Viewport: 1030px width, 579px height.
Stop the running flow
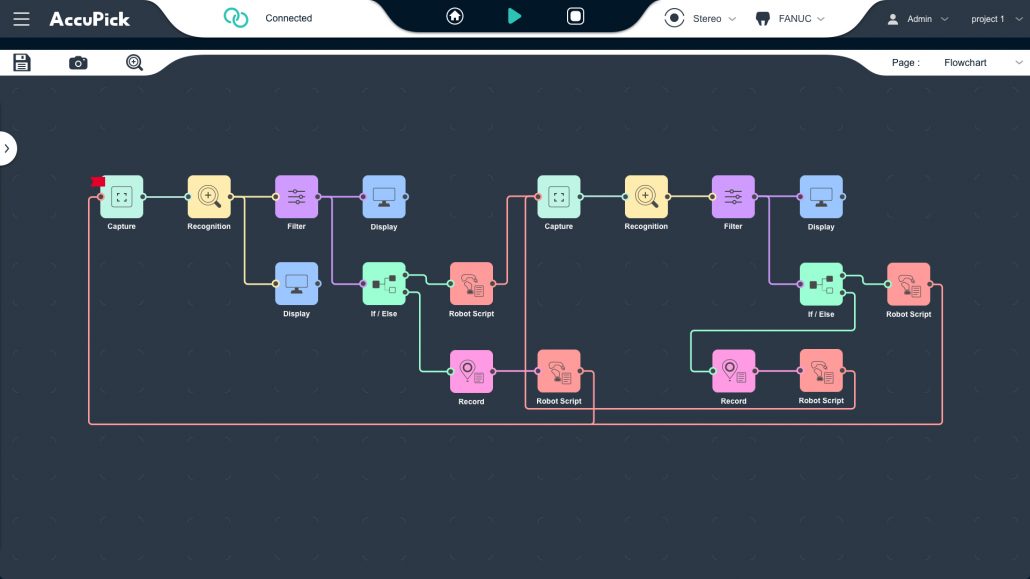[575, 16]
